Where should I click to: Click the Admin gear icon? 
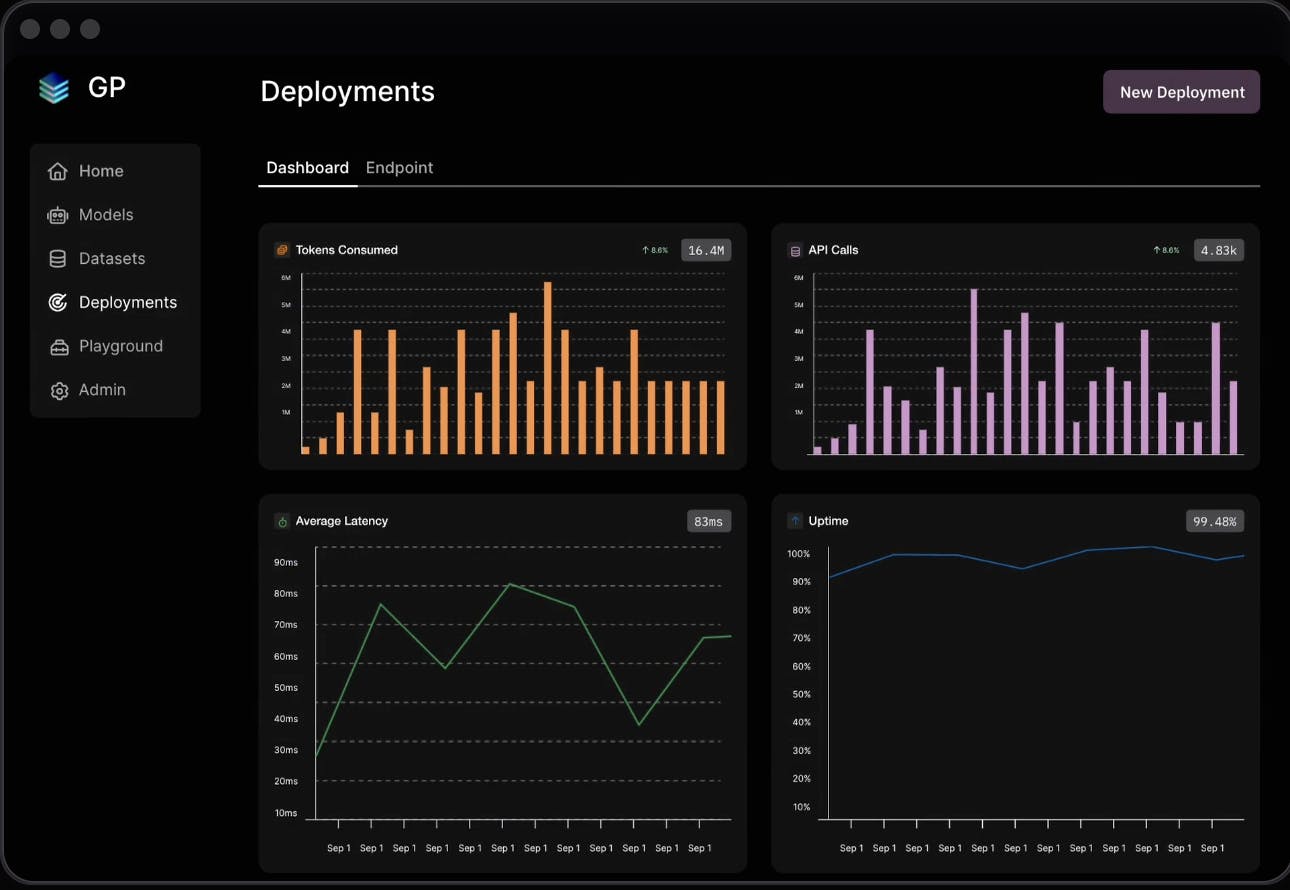tap(58, 390)
